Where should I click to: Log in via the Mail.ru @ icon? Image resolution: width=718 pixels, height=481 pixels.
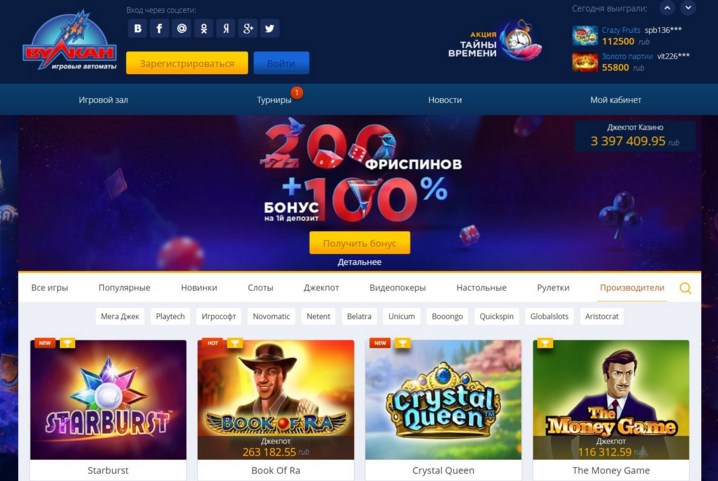click(181, 28)
